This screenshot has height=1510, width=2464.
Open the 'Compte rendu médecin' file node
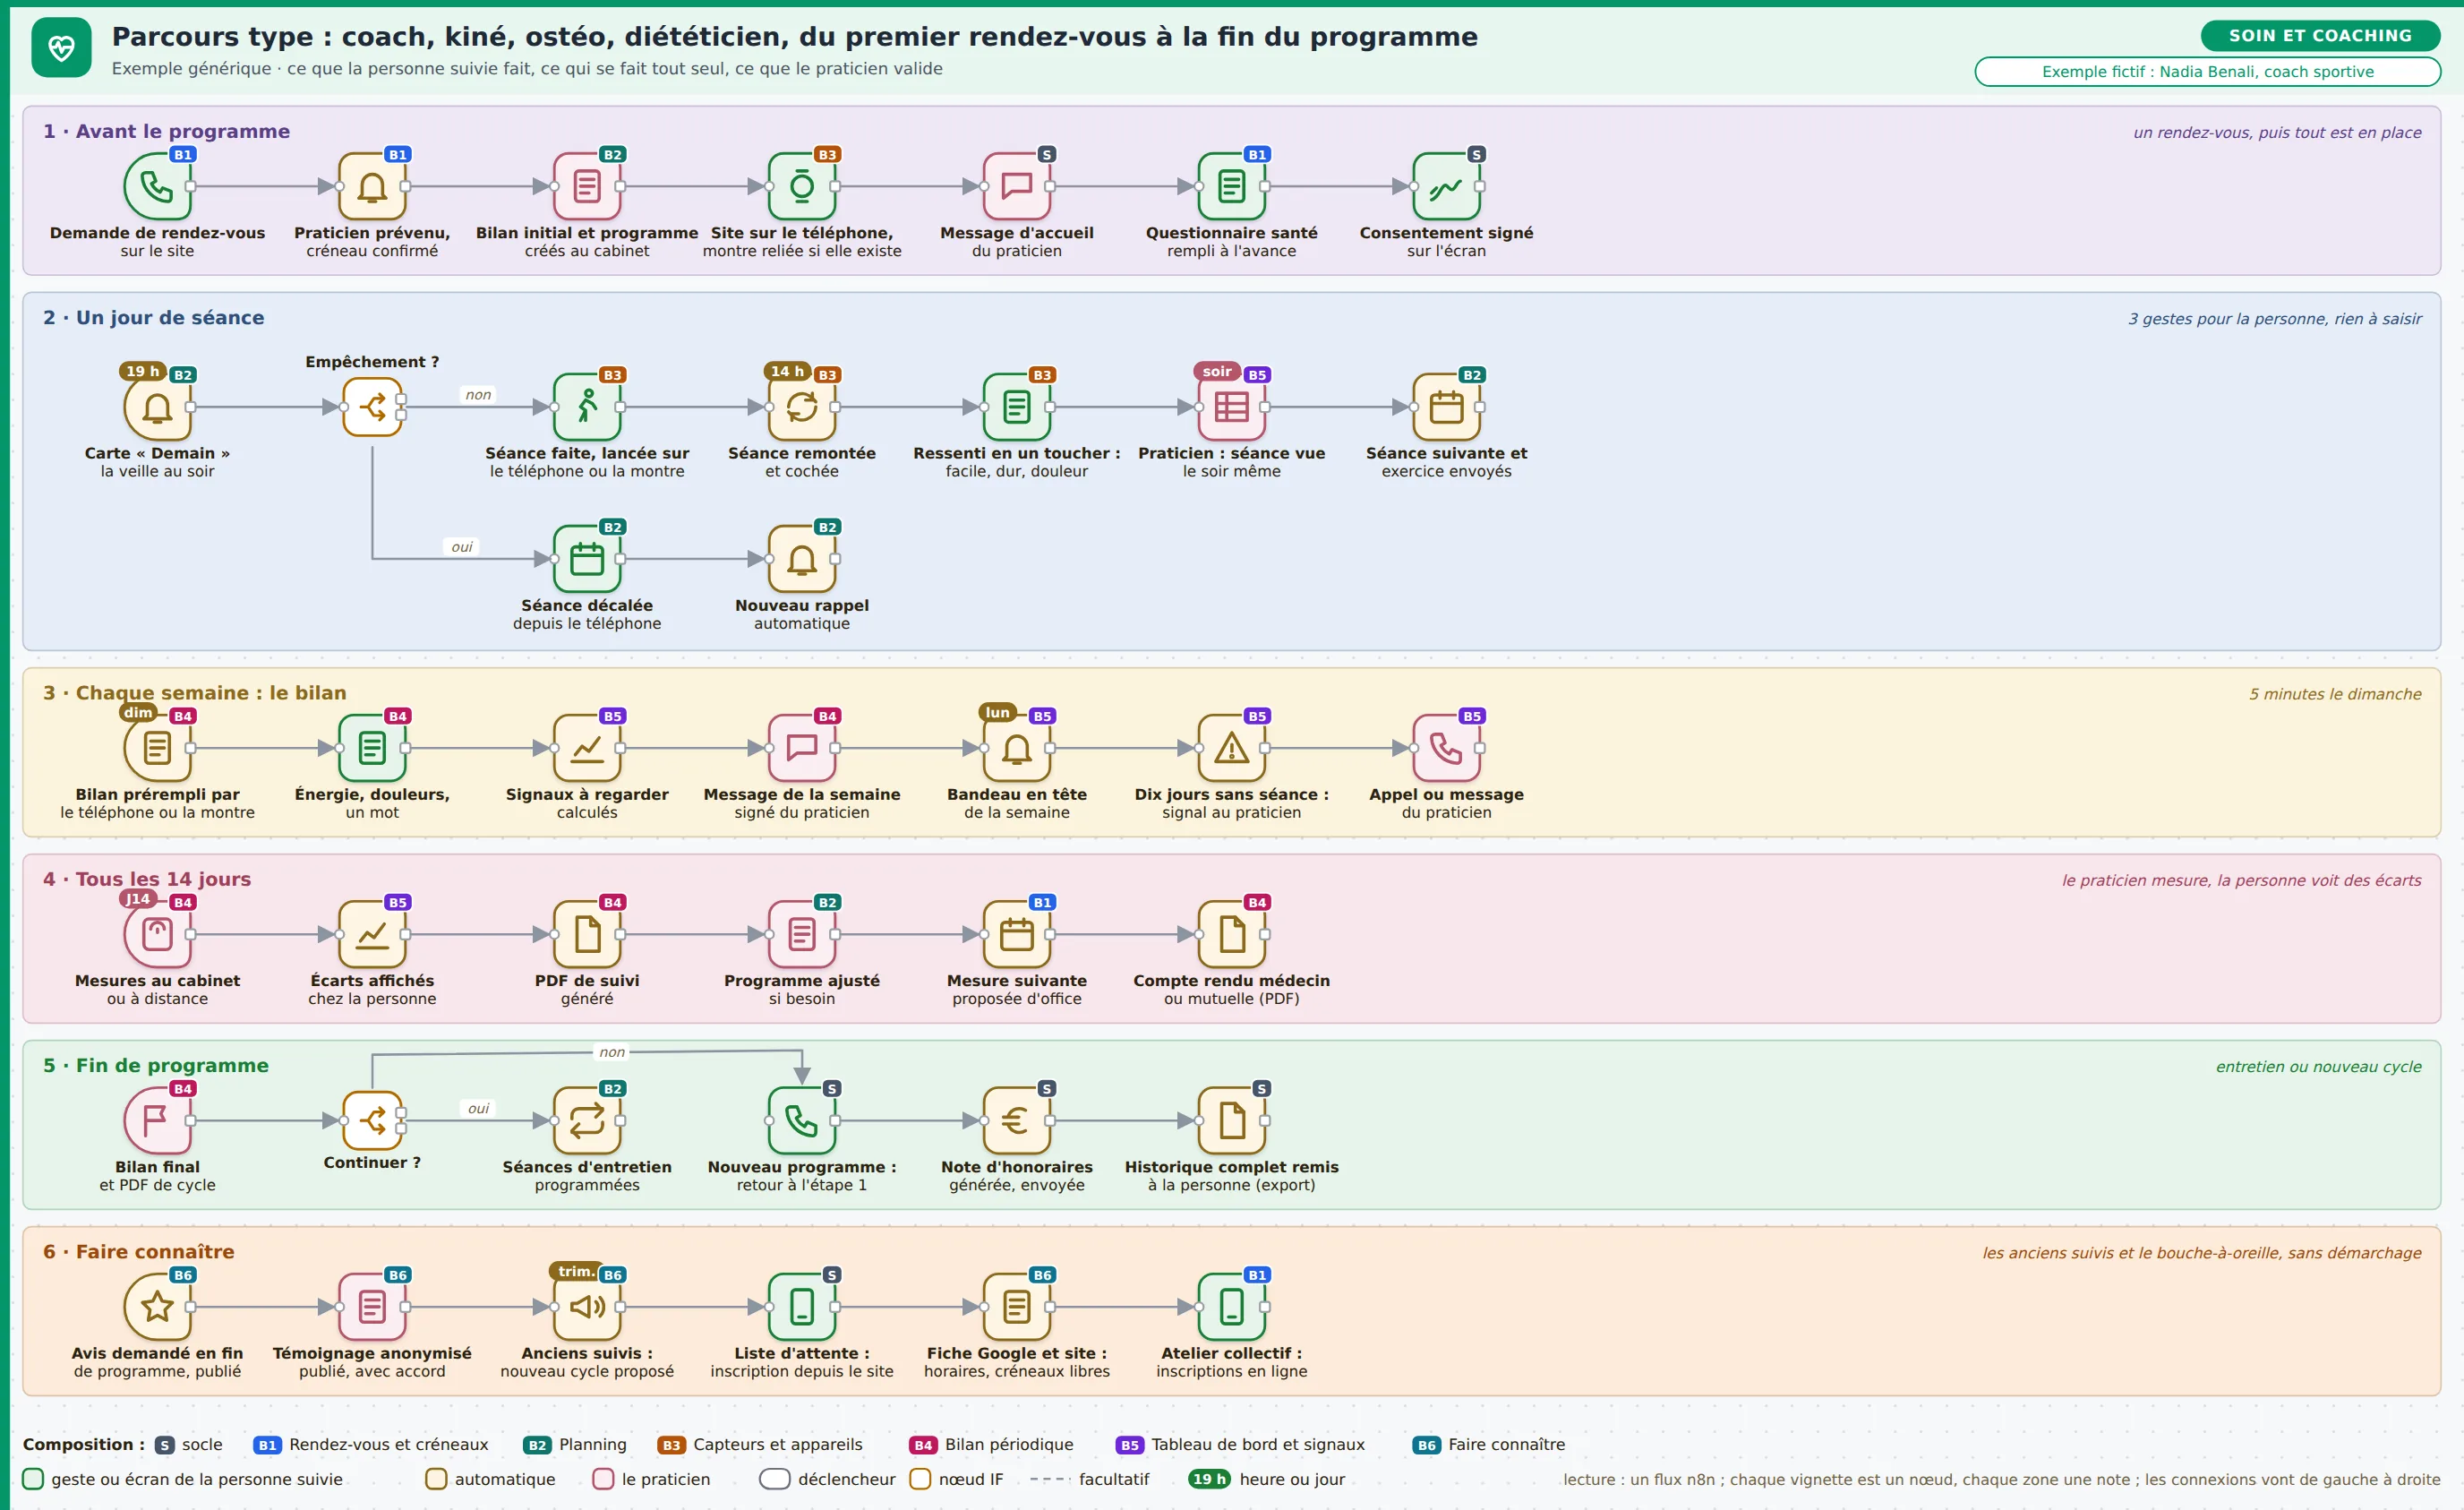(x=1232, y=934)
